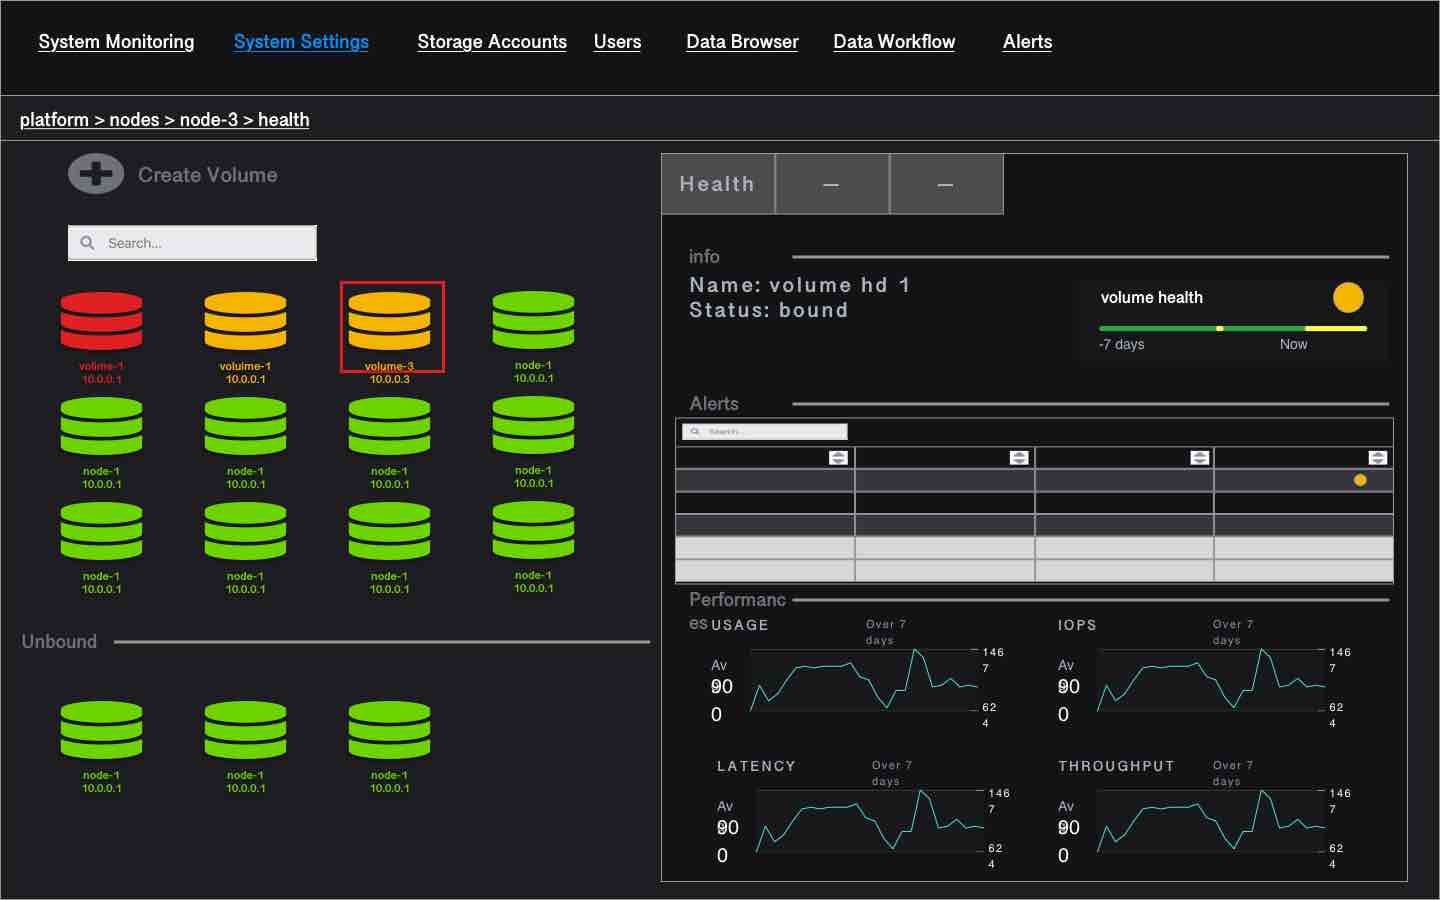
Task: Go to the Storage Accounts page
Action: (492, 42)
